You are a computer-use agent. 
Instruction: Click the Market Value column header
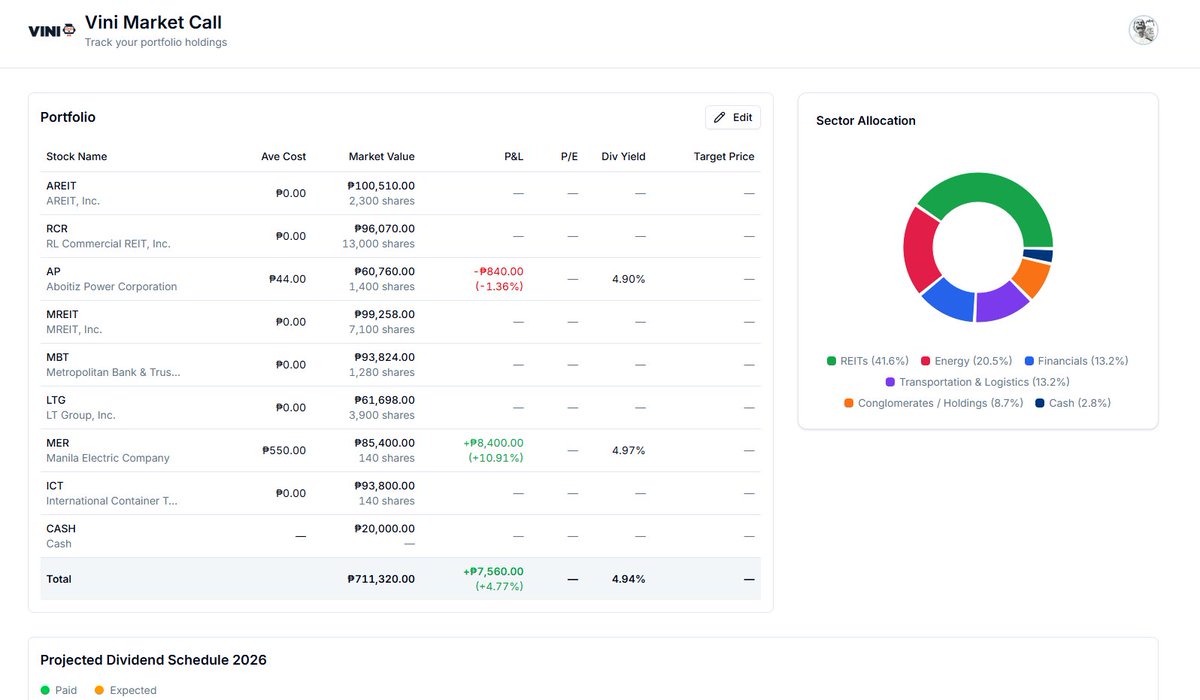[x=381, y=157]
